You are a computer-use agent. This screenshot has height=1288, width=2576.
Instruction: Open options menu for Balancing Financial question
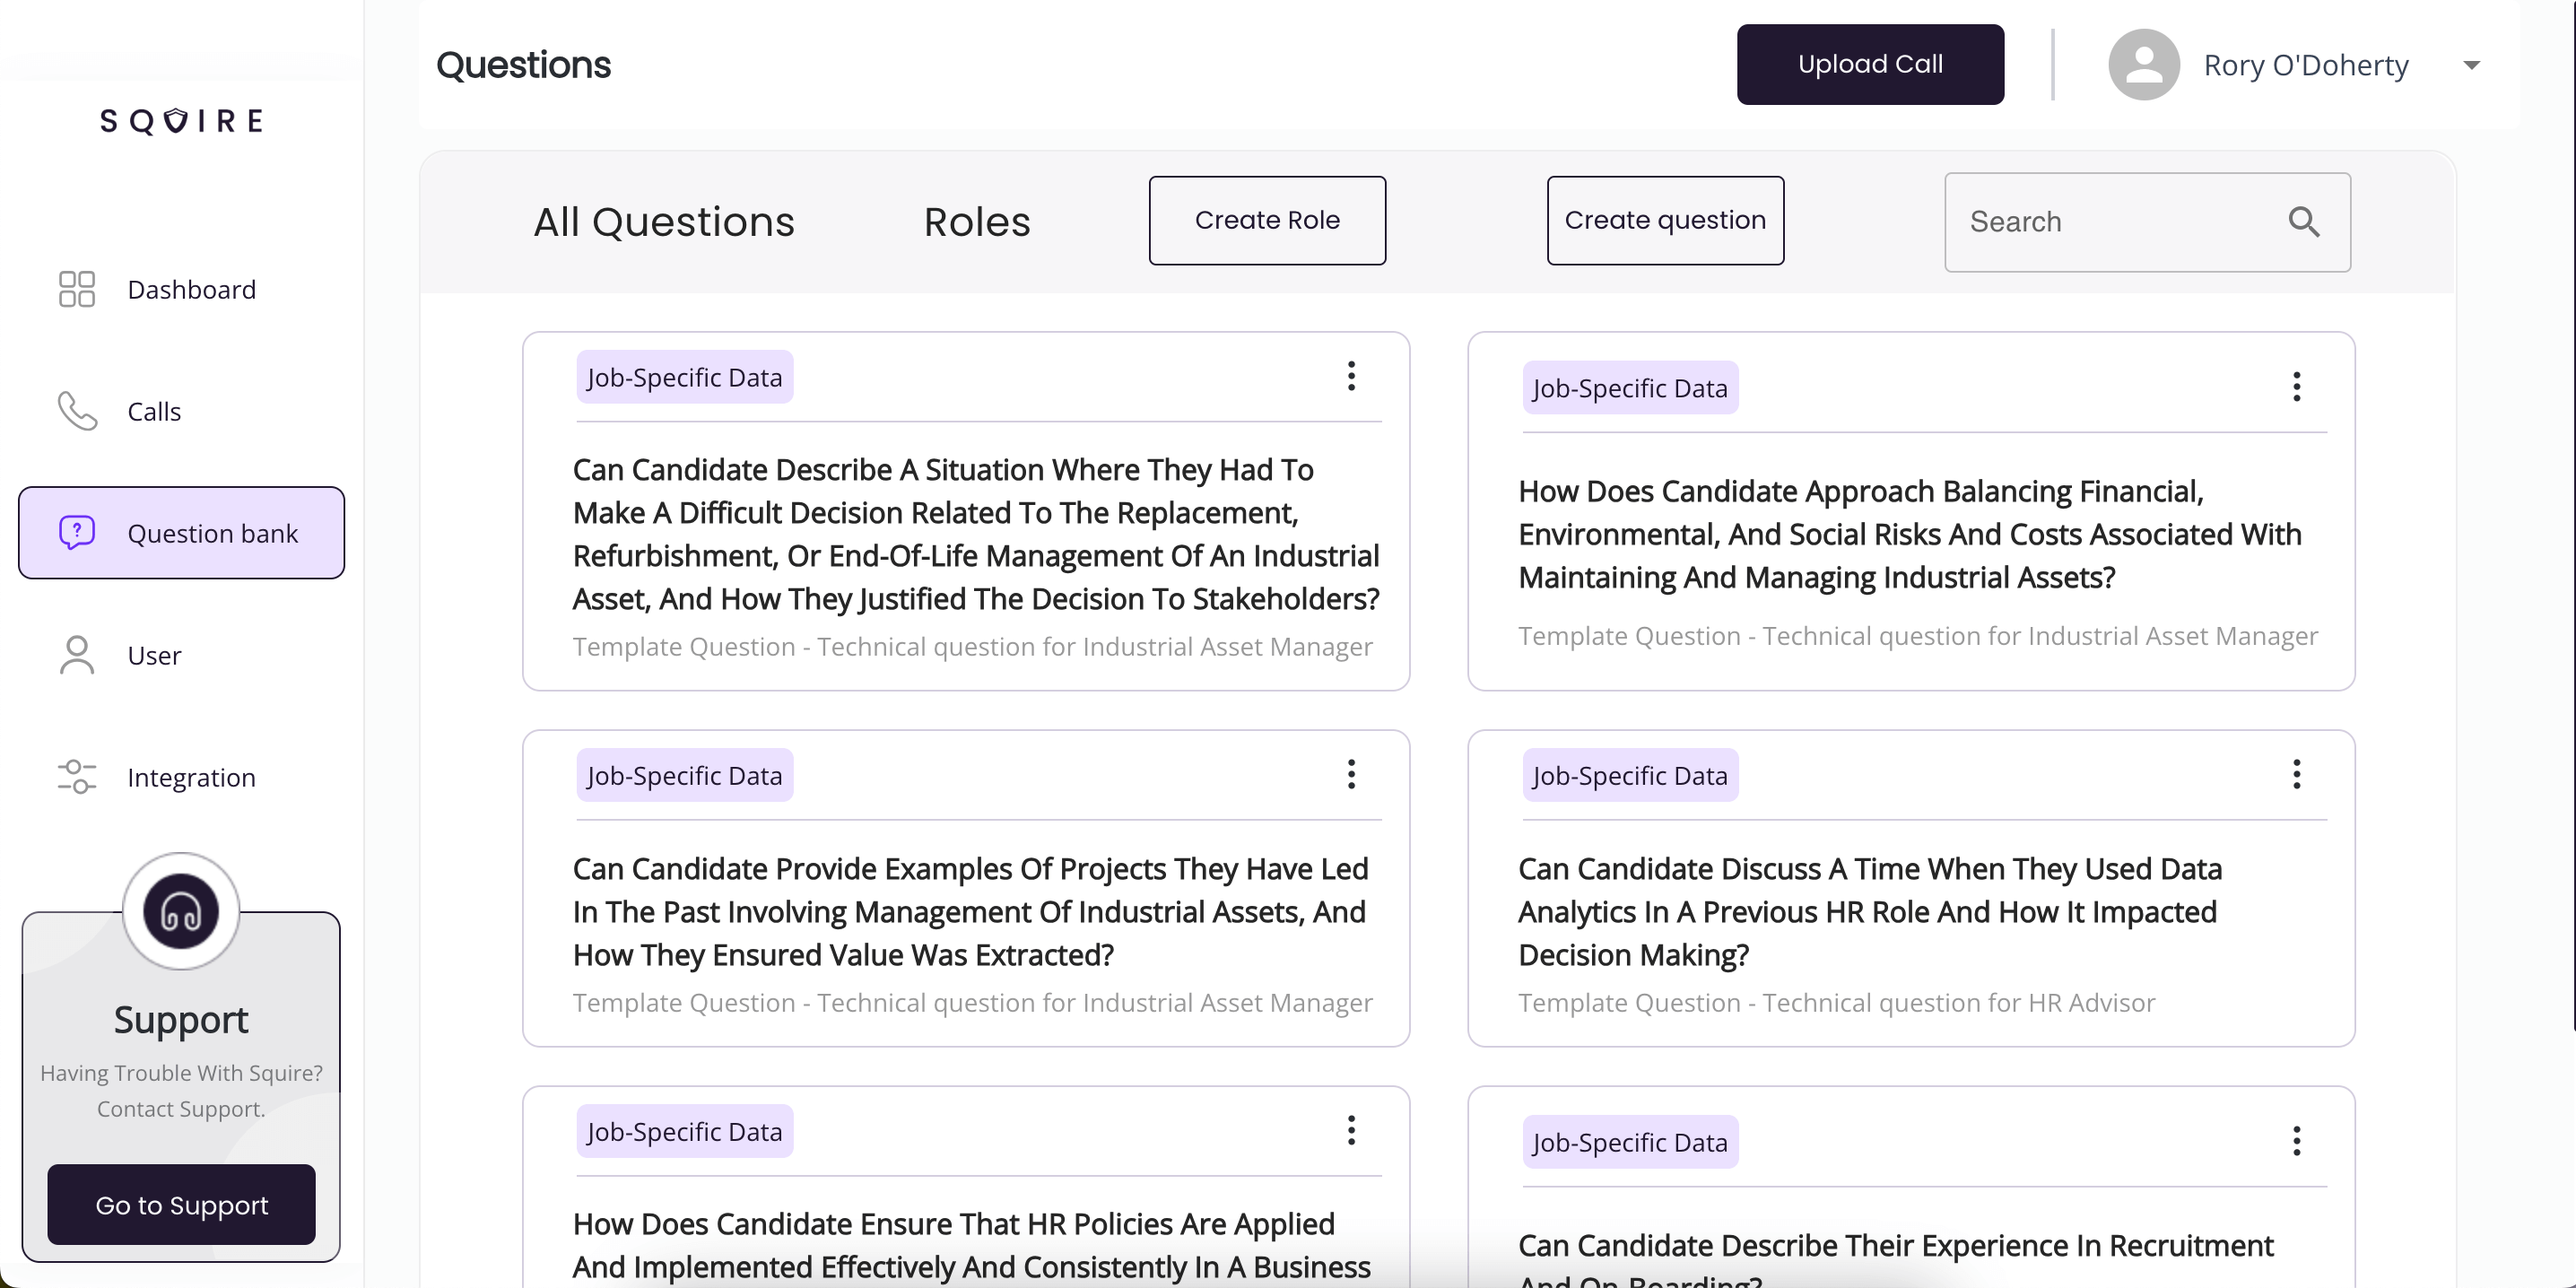coord(2296,387)
